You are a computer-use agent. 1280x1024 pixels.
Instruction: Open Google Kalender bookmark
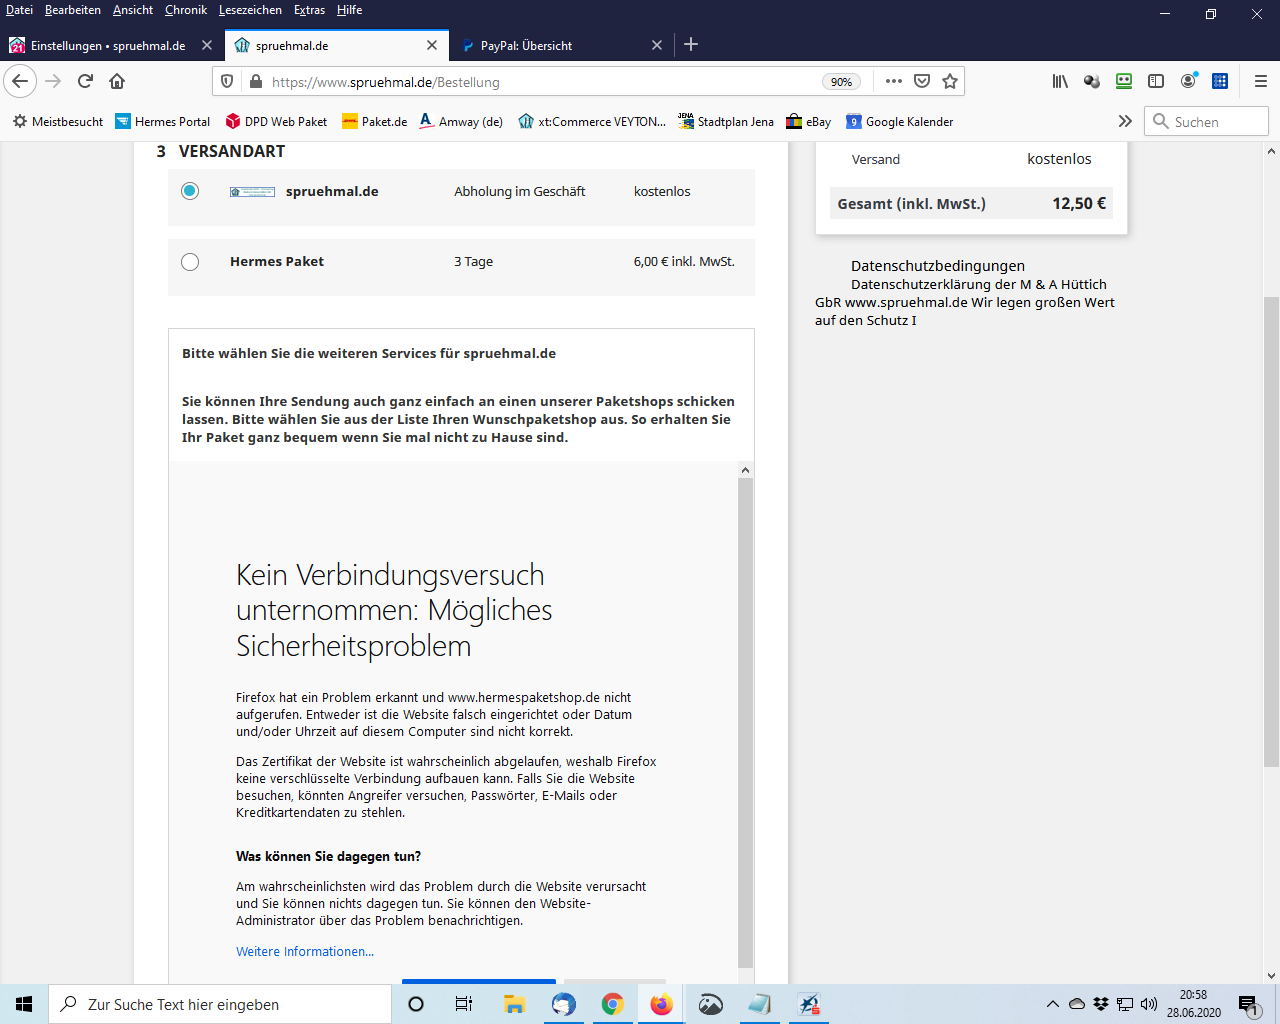tap(900, 122)
